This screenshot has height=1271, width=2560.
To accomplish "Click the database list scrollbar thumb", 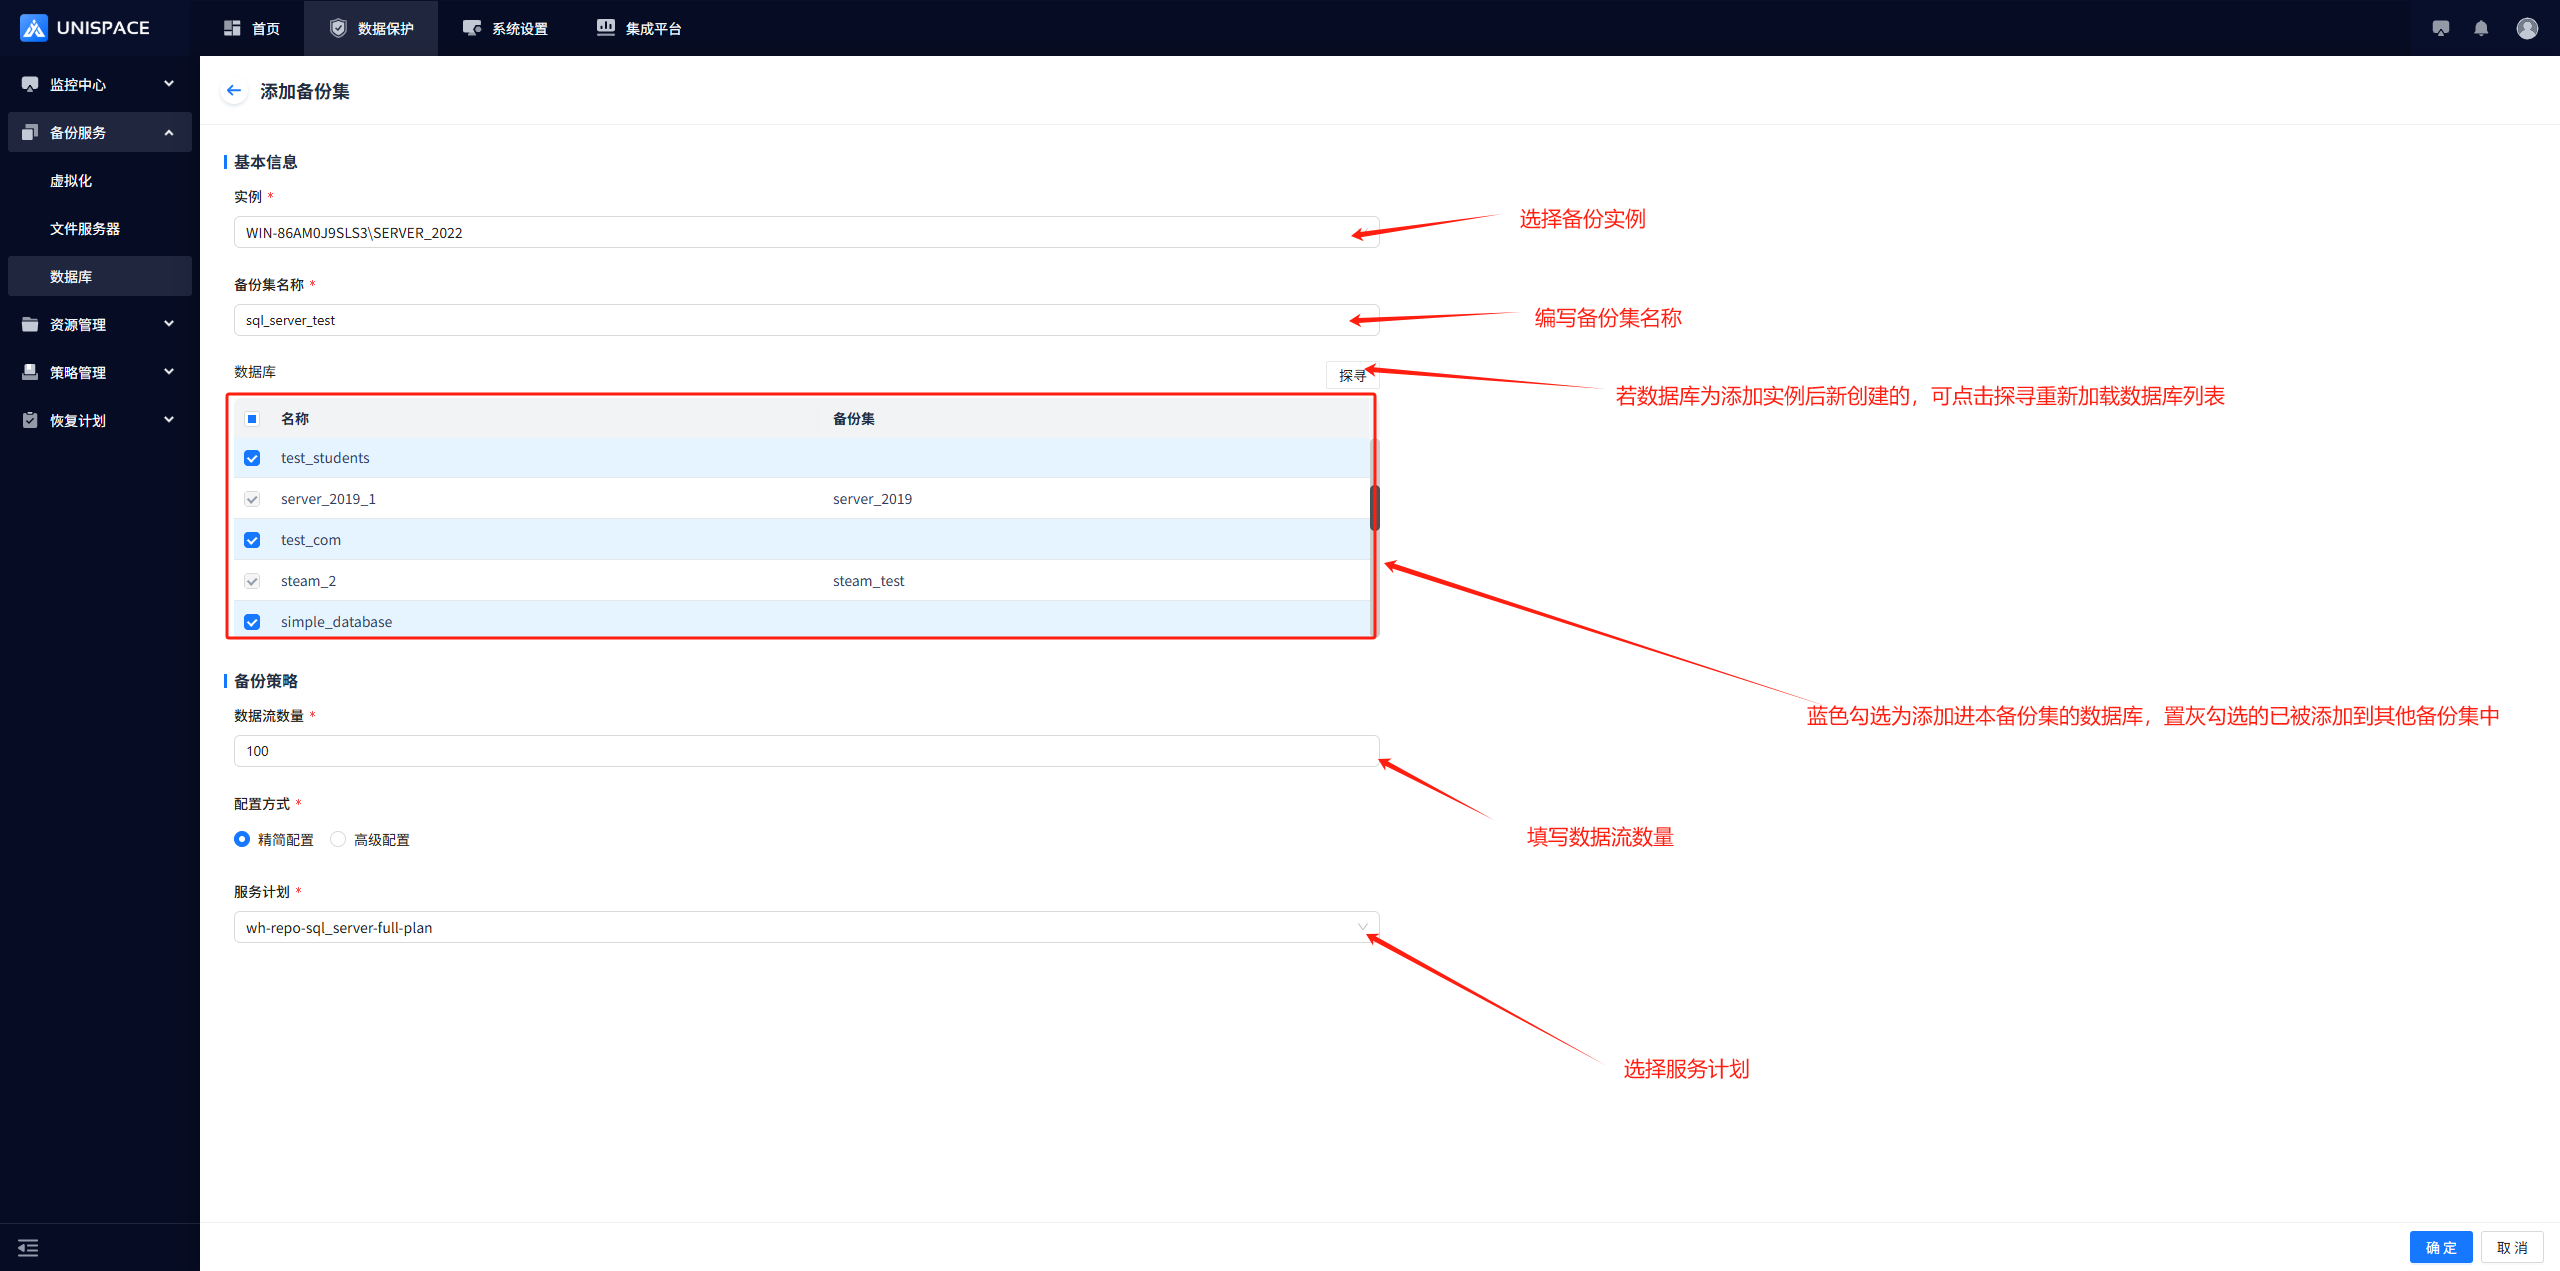I will click(x=1374, y=507).
